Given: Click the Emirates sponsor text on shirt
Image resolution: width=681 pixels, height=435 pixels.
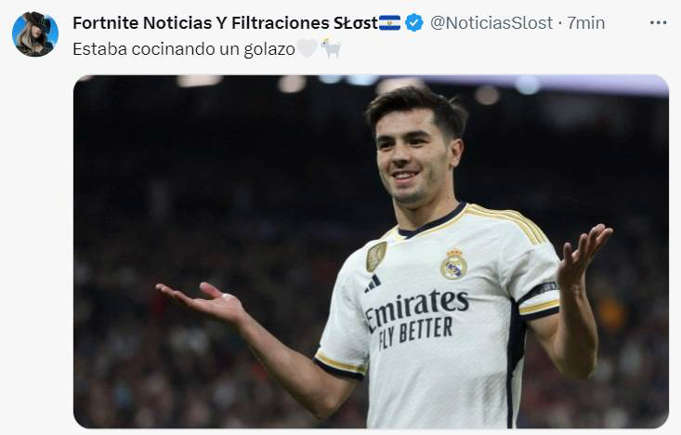Looking at the screenshot, I should pyautogui.click(x=417, y=307).
